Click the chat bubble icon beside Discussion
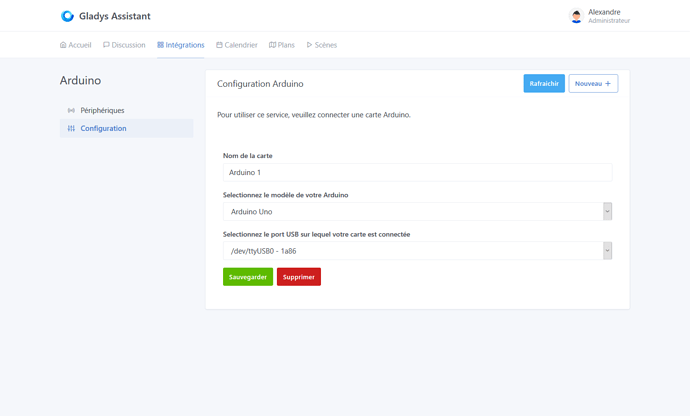This screenshot has height=416, width=690. coord(106,45)
